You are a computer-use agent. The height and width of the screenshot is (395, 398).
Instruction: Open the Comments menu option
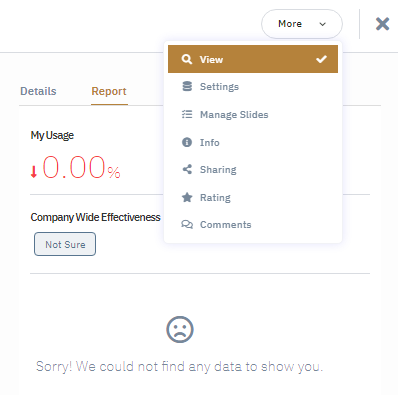click(253, 224)
